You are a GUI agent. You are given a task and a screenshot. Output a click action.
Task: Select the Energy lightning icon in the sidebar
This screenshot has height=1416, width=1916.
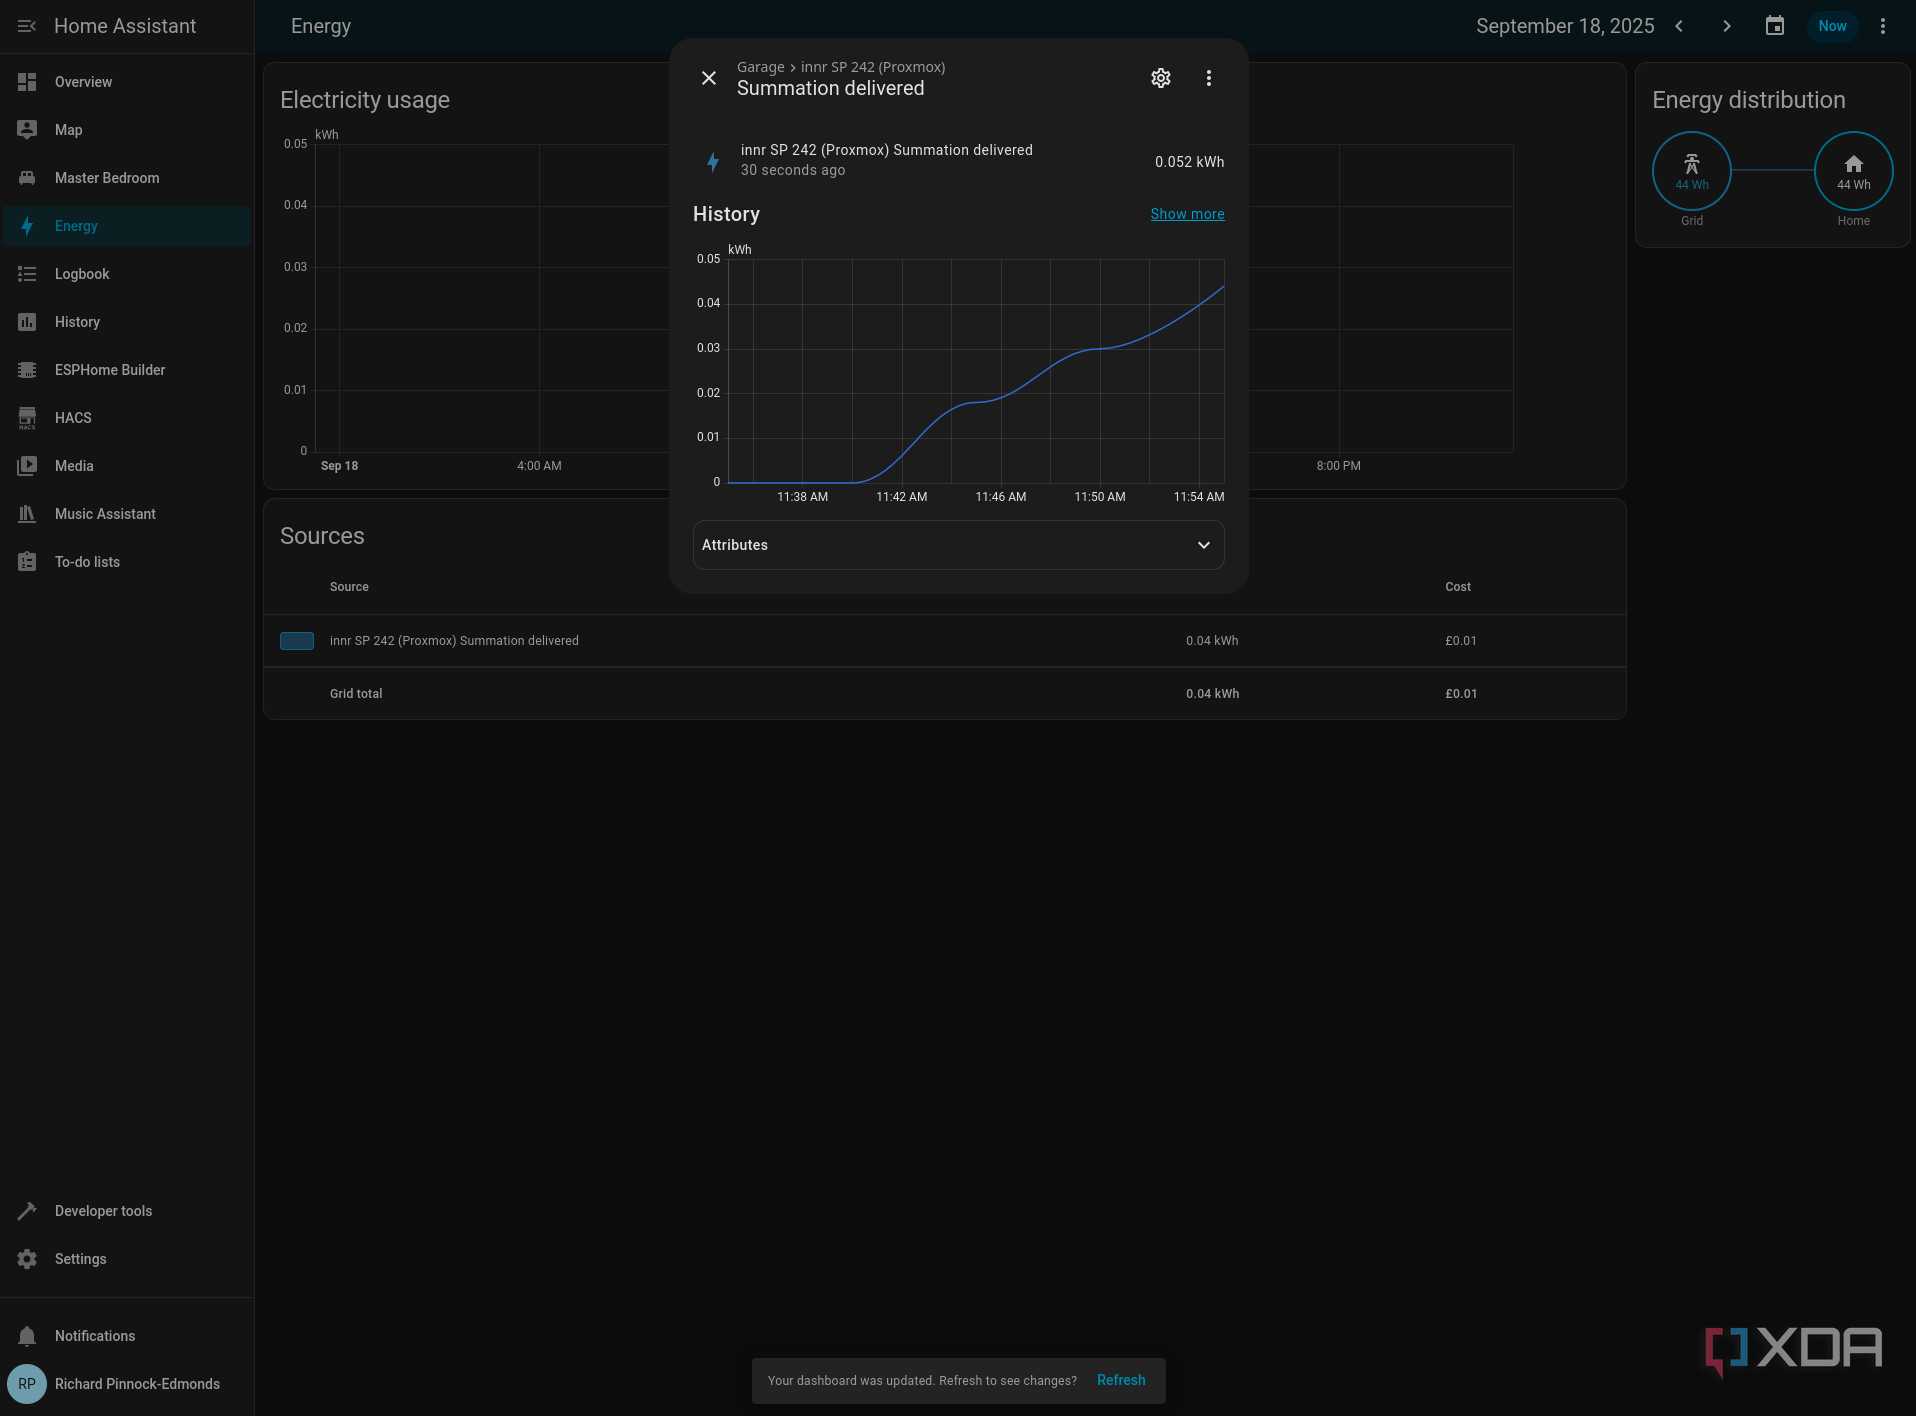27,226
